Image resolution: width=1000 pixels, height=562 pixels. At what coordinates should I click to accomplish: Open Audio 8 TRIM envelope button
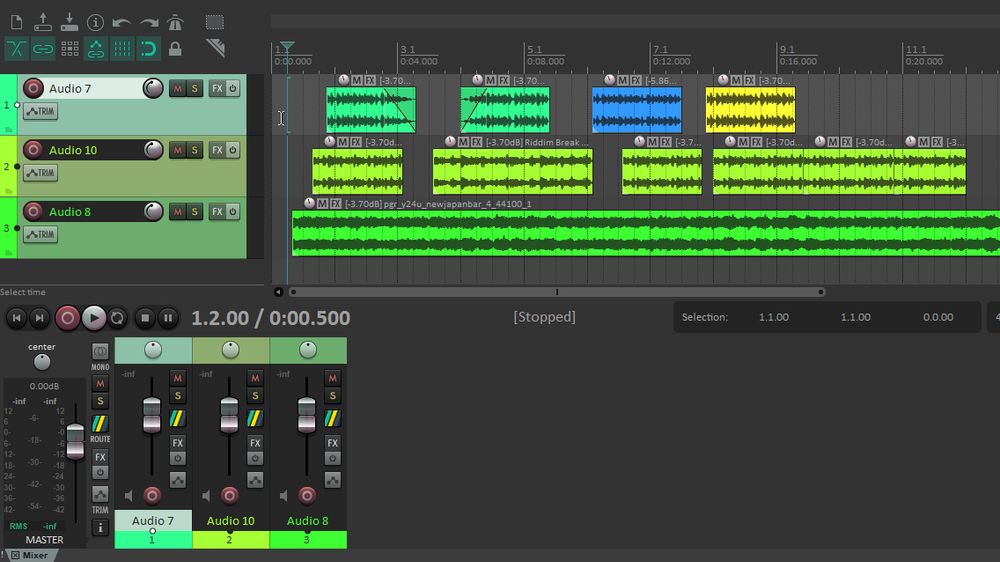pos(41,234)
